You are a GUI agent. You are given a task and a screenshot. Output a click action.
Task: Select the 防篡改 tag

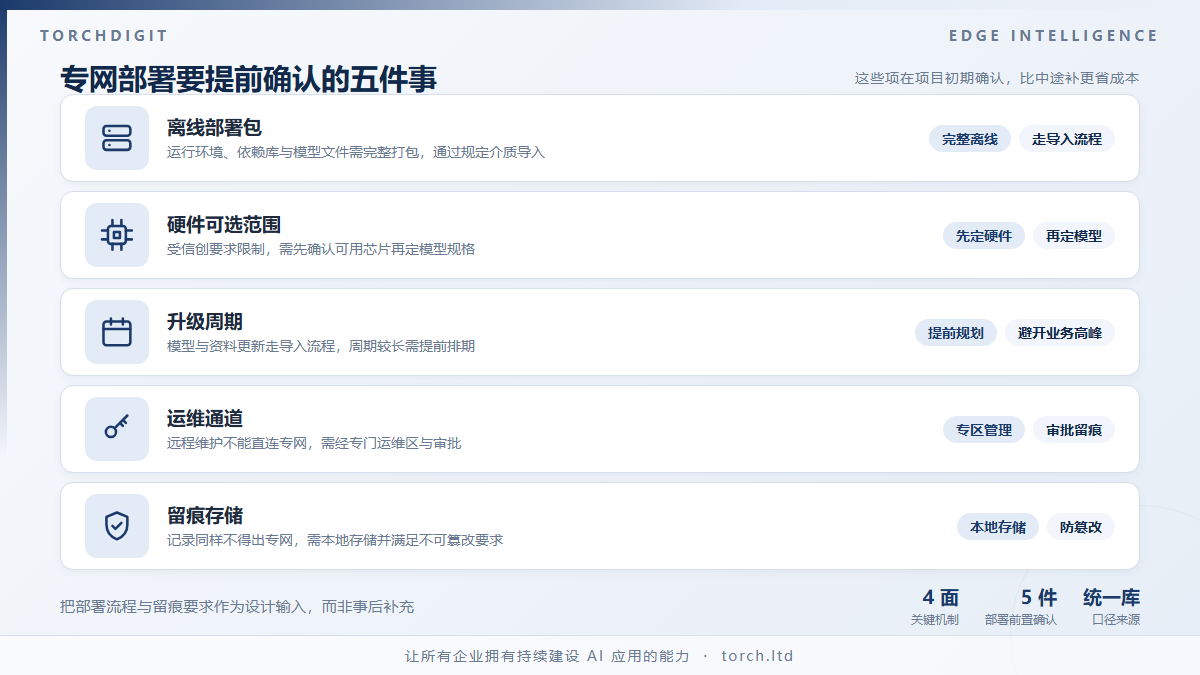pos(1081,527)
